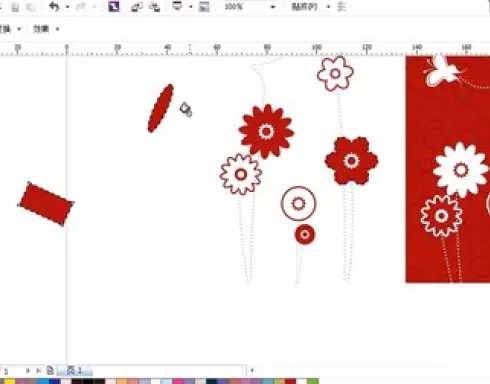Pick the magenta pink palette swatch
Image resolution: width=490 pixels, height=384 pixels.
(x=178, y=381)
